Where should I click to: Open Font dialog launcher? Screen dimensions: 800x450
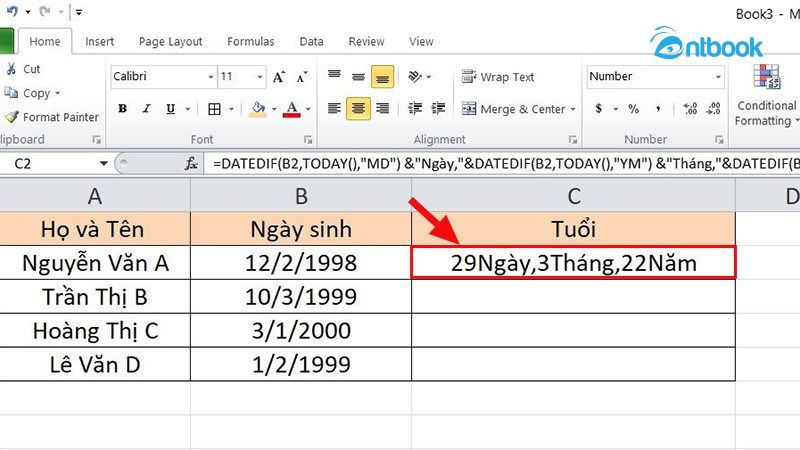(x=308, y=139)
